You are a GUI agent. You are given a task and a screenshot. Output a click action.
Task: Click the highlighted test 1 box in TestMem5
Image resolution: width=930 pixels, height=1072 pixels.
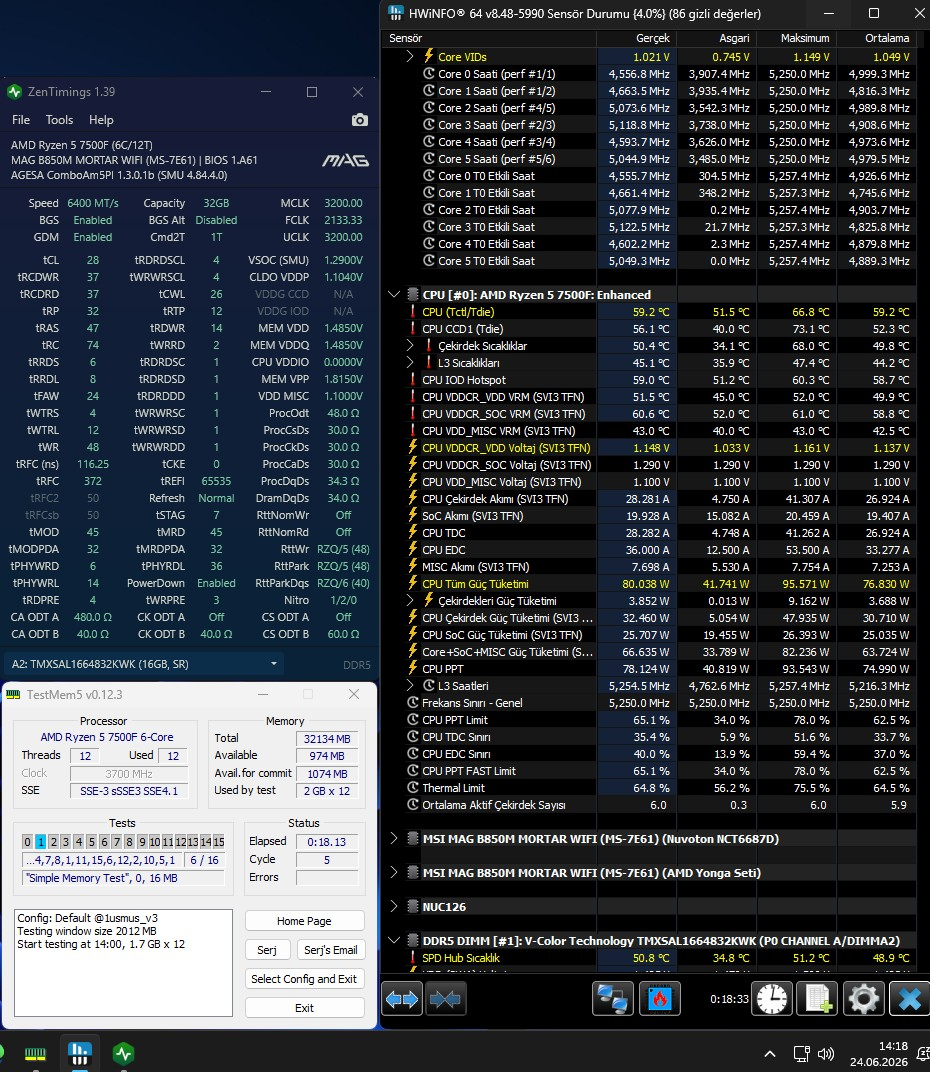point(40,842)
